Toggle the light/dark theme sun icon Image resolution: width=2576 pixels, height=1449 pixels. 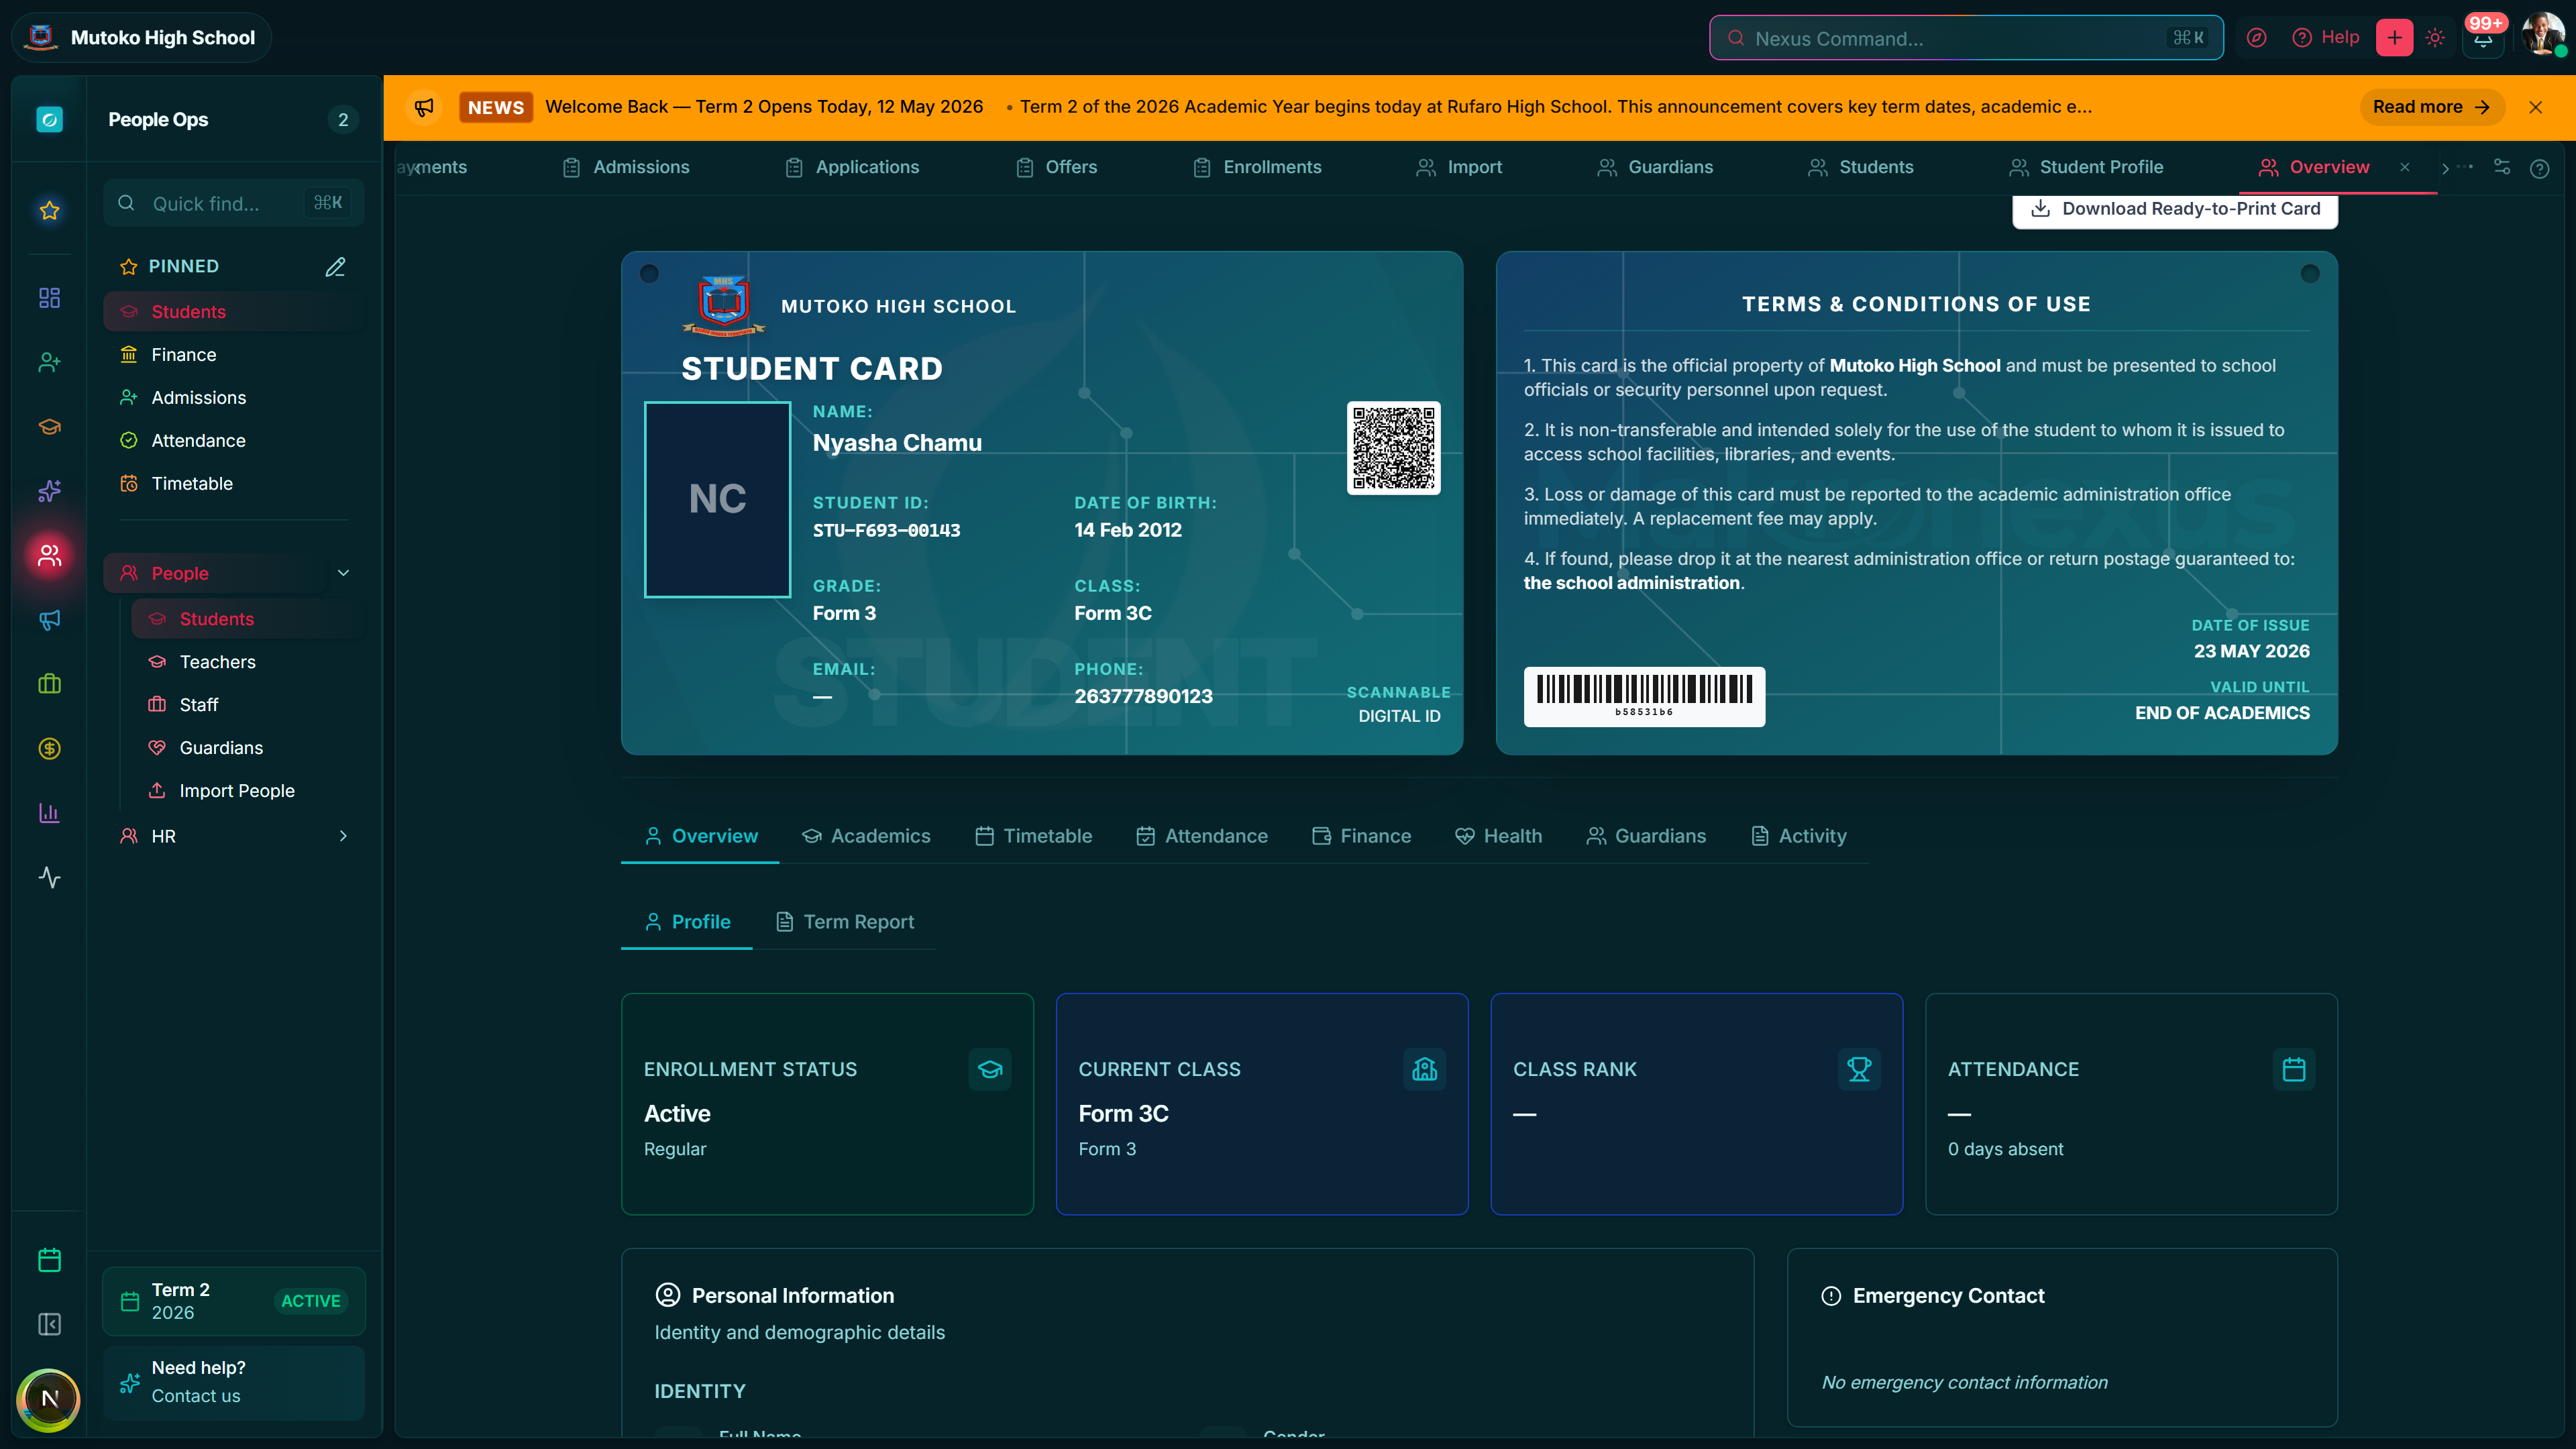[2435, 38]
